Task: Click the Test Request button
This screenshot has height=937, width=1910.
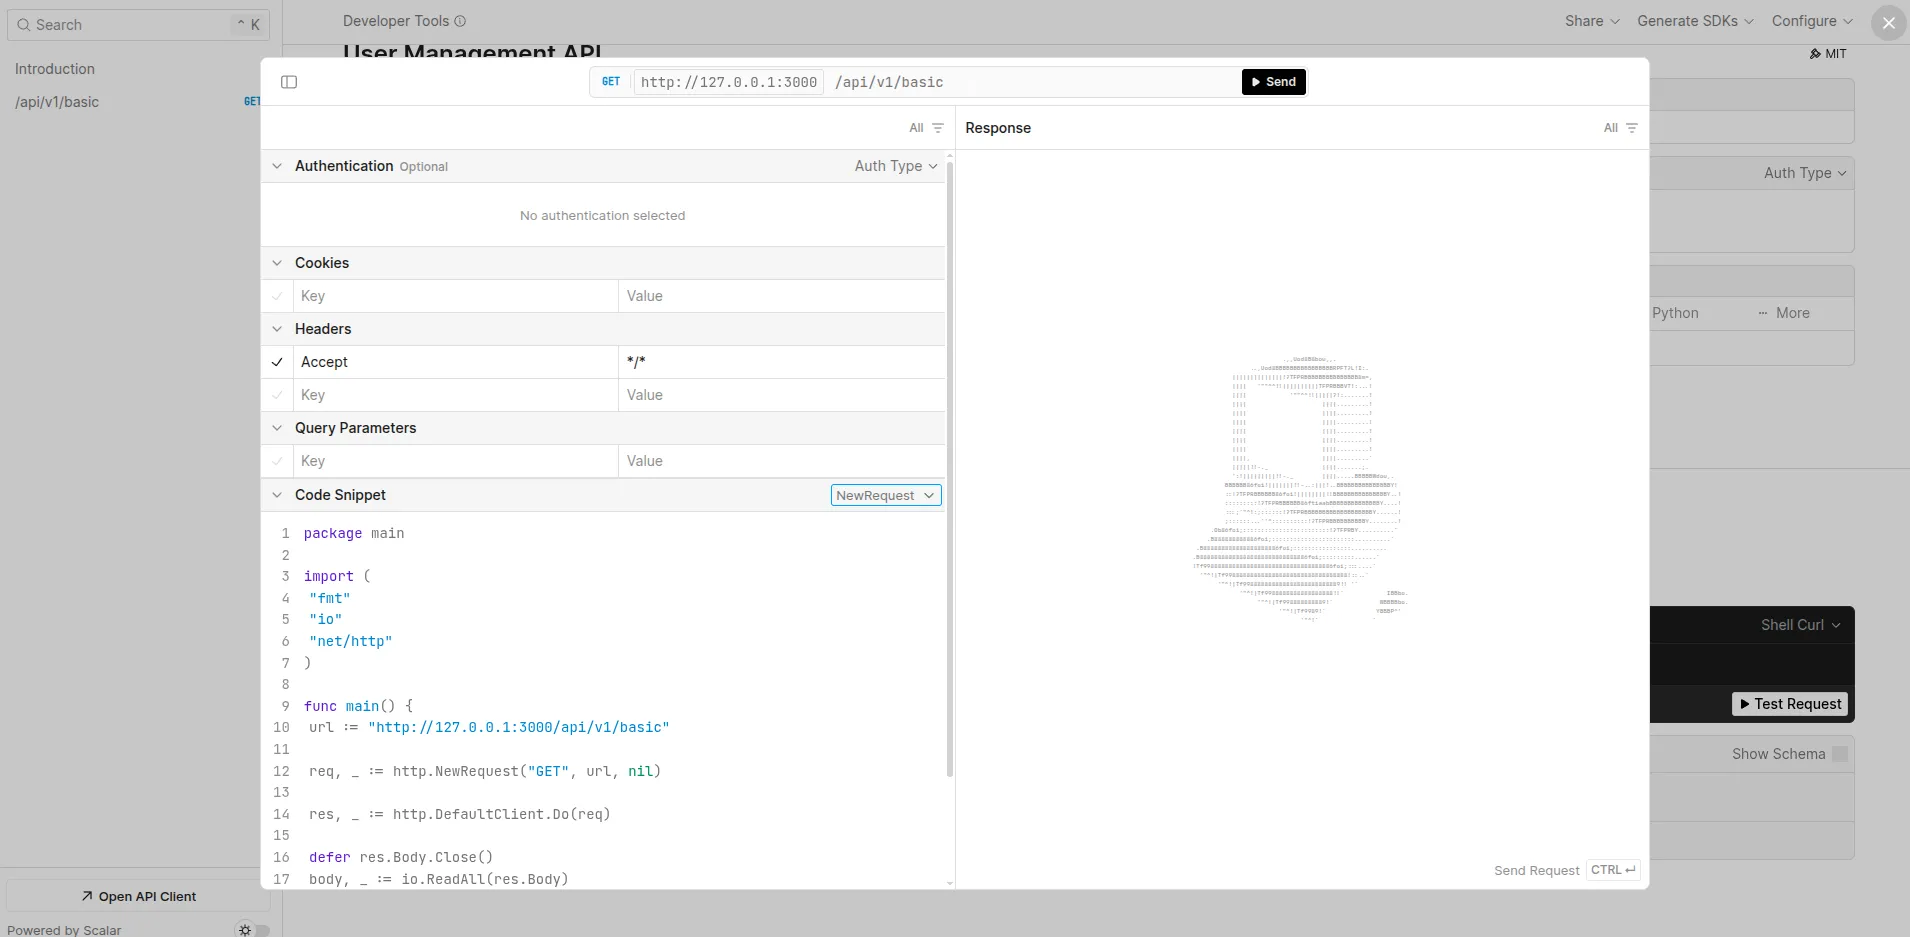Action: [x=1789, y=703]
